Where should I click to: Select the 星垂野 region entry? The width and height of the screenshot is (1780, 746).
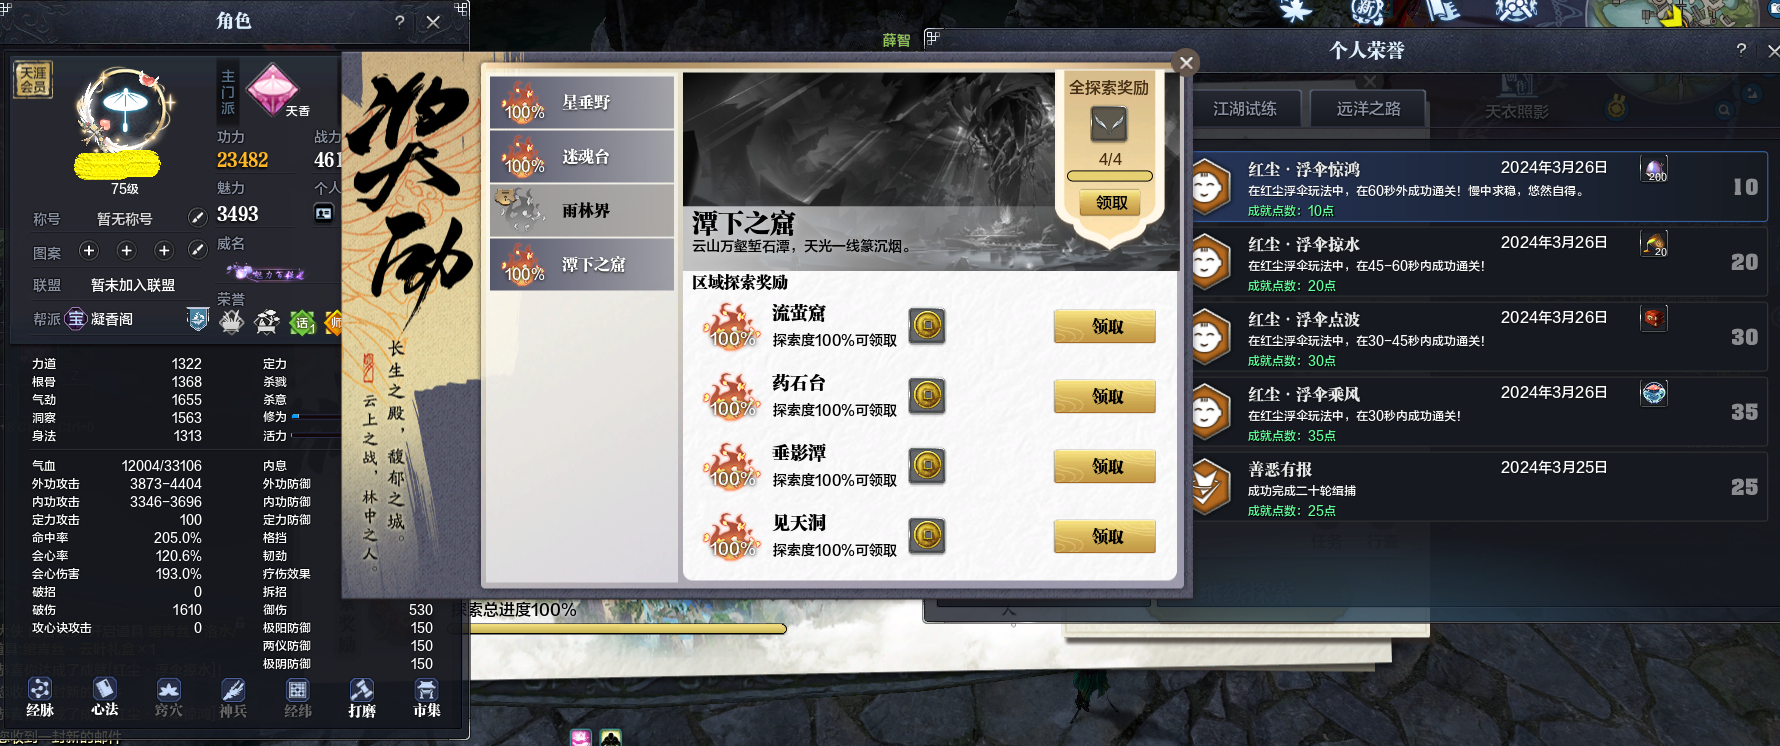[x=582, y=102]
